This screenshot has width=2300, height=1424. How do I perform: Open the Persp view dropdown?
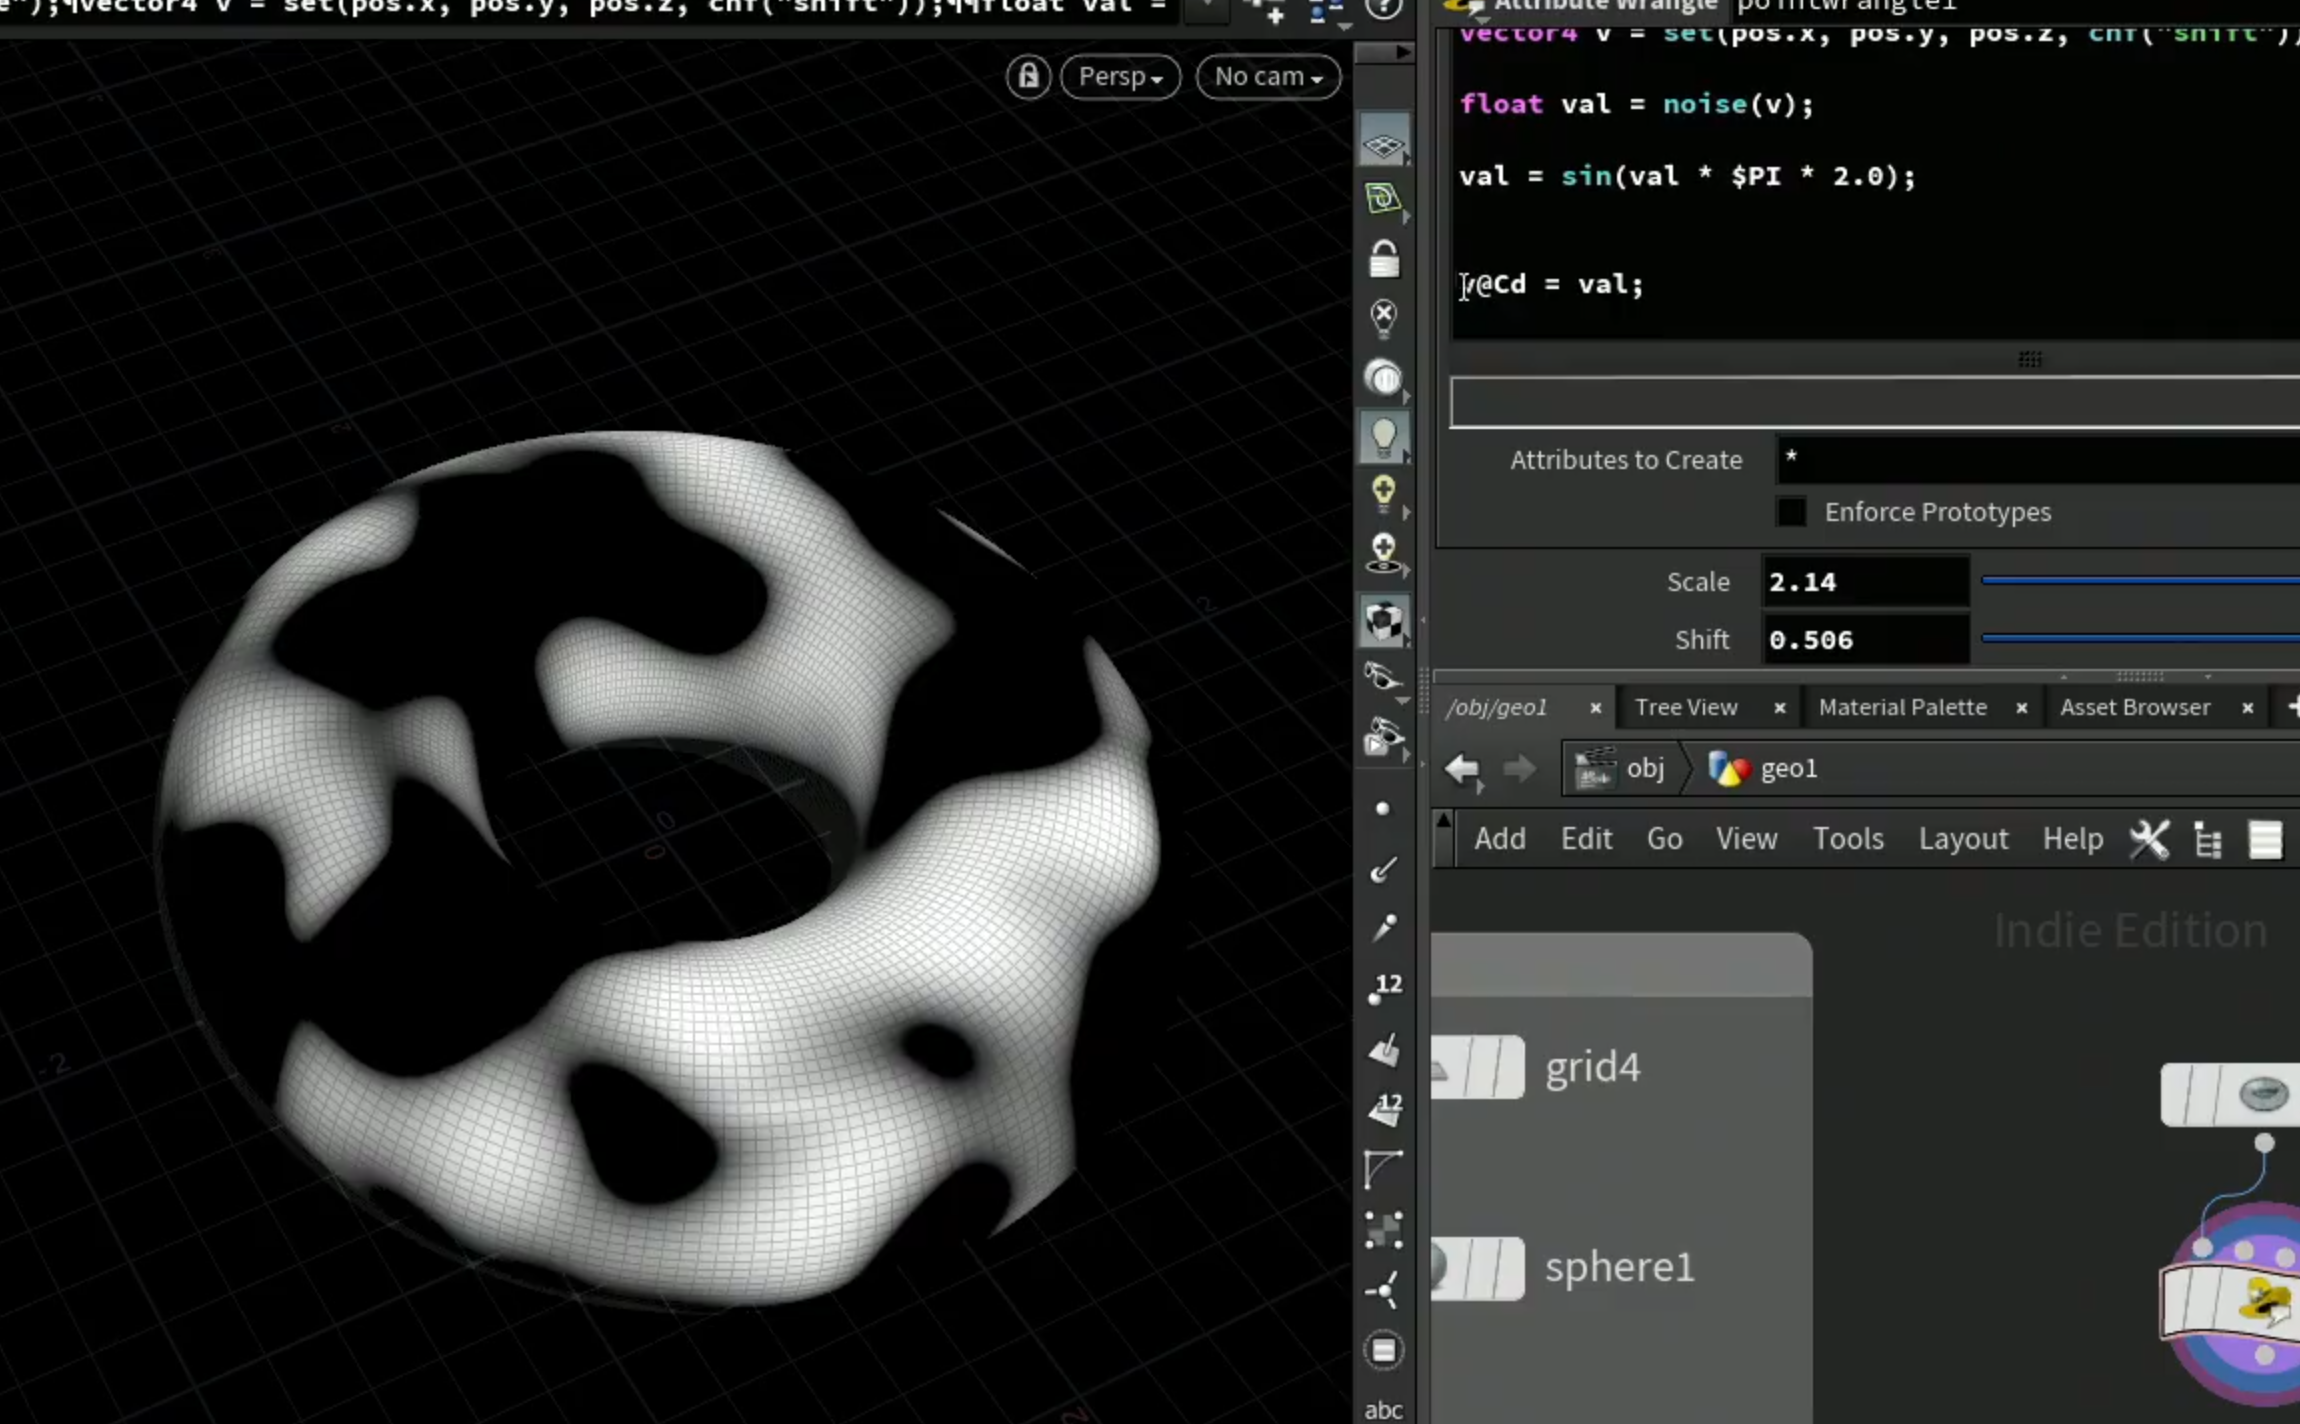coord(1120,77)
